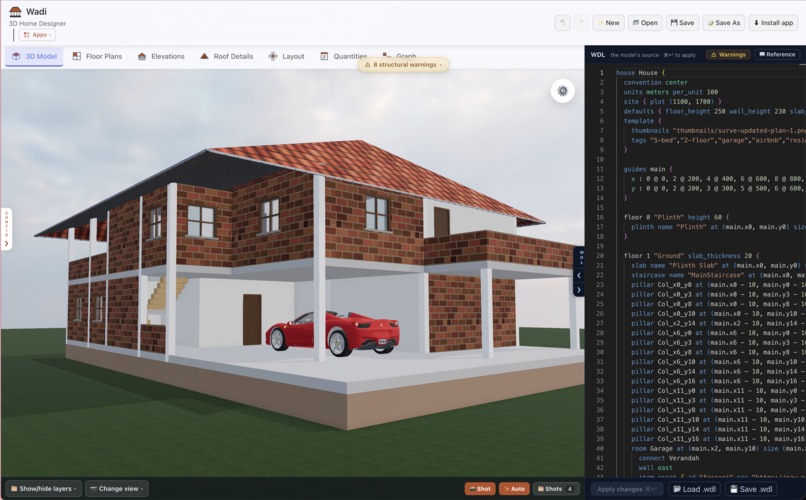Take a Shot of the view

480,489
